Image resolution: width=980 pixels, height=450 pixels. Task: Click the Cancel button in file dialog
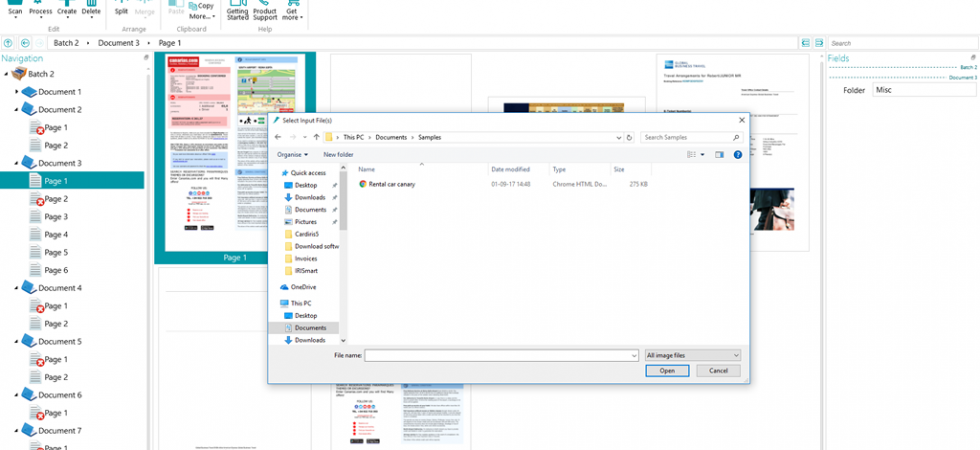pos(718,371)
